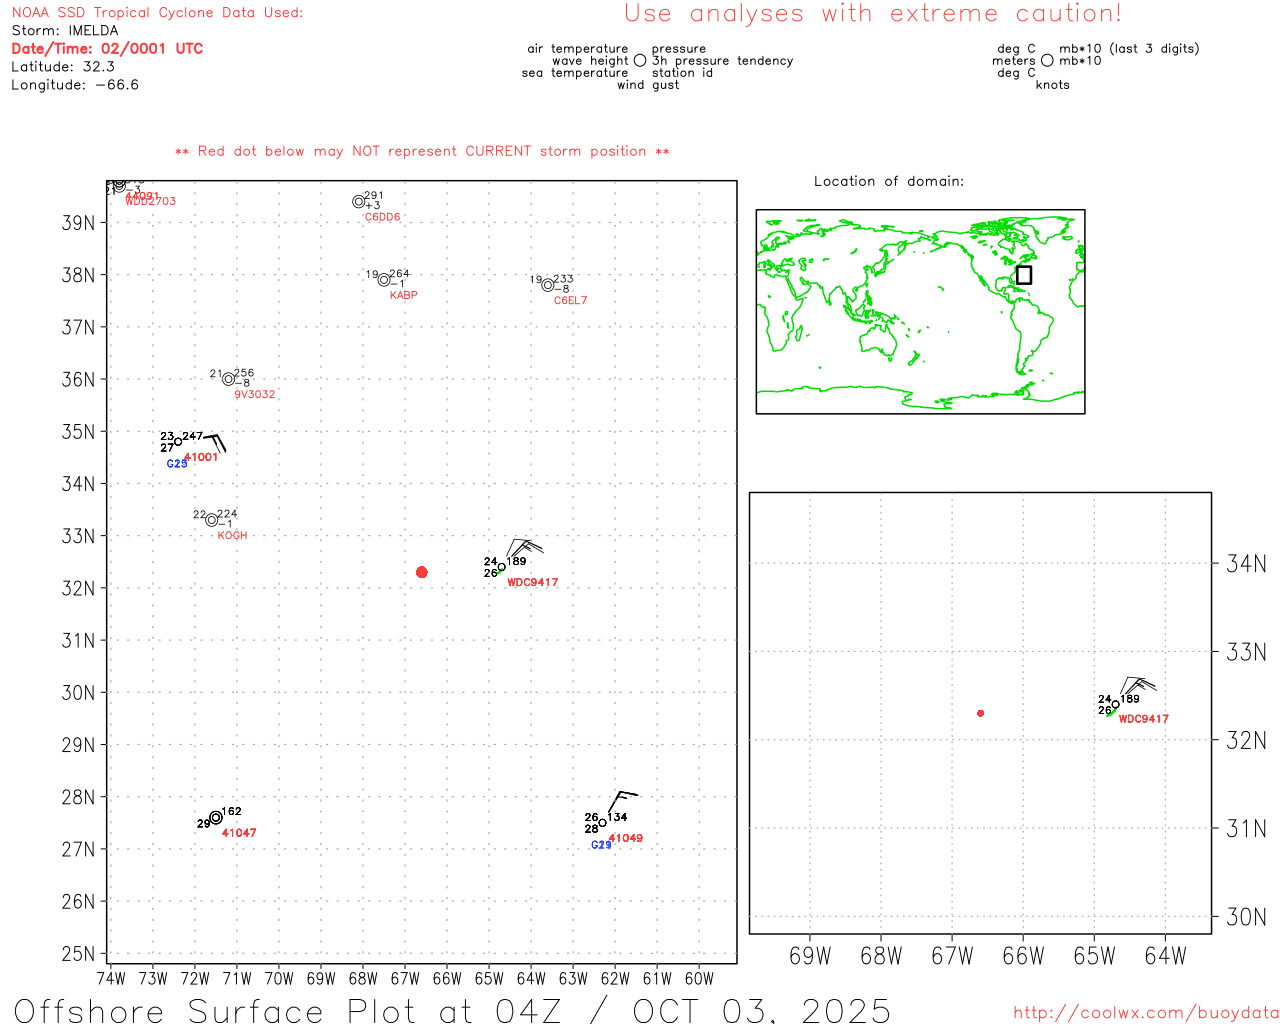
Task: Click the red storm dot in zoomed inset map
Action: [981, 713]
